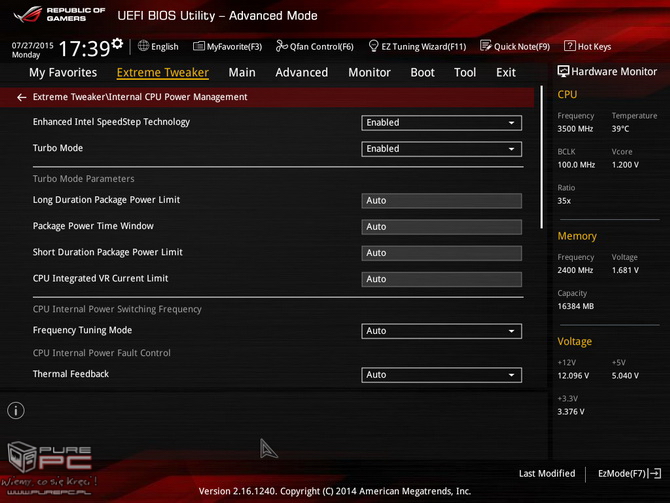Viewport: 670px width, 503px height.
Task: Go to the Exit tab
Action: [x=506, y=73]
